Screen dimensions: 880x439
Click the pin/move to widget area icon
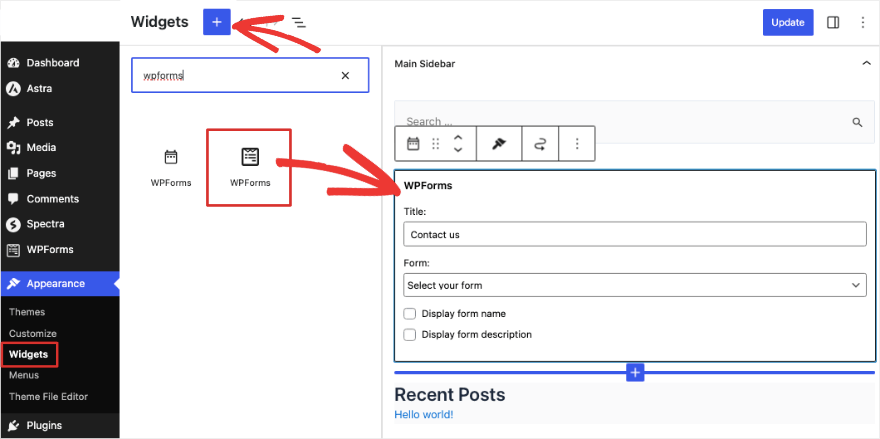[498, 144]
